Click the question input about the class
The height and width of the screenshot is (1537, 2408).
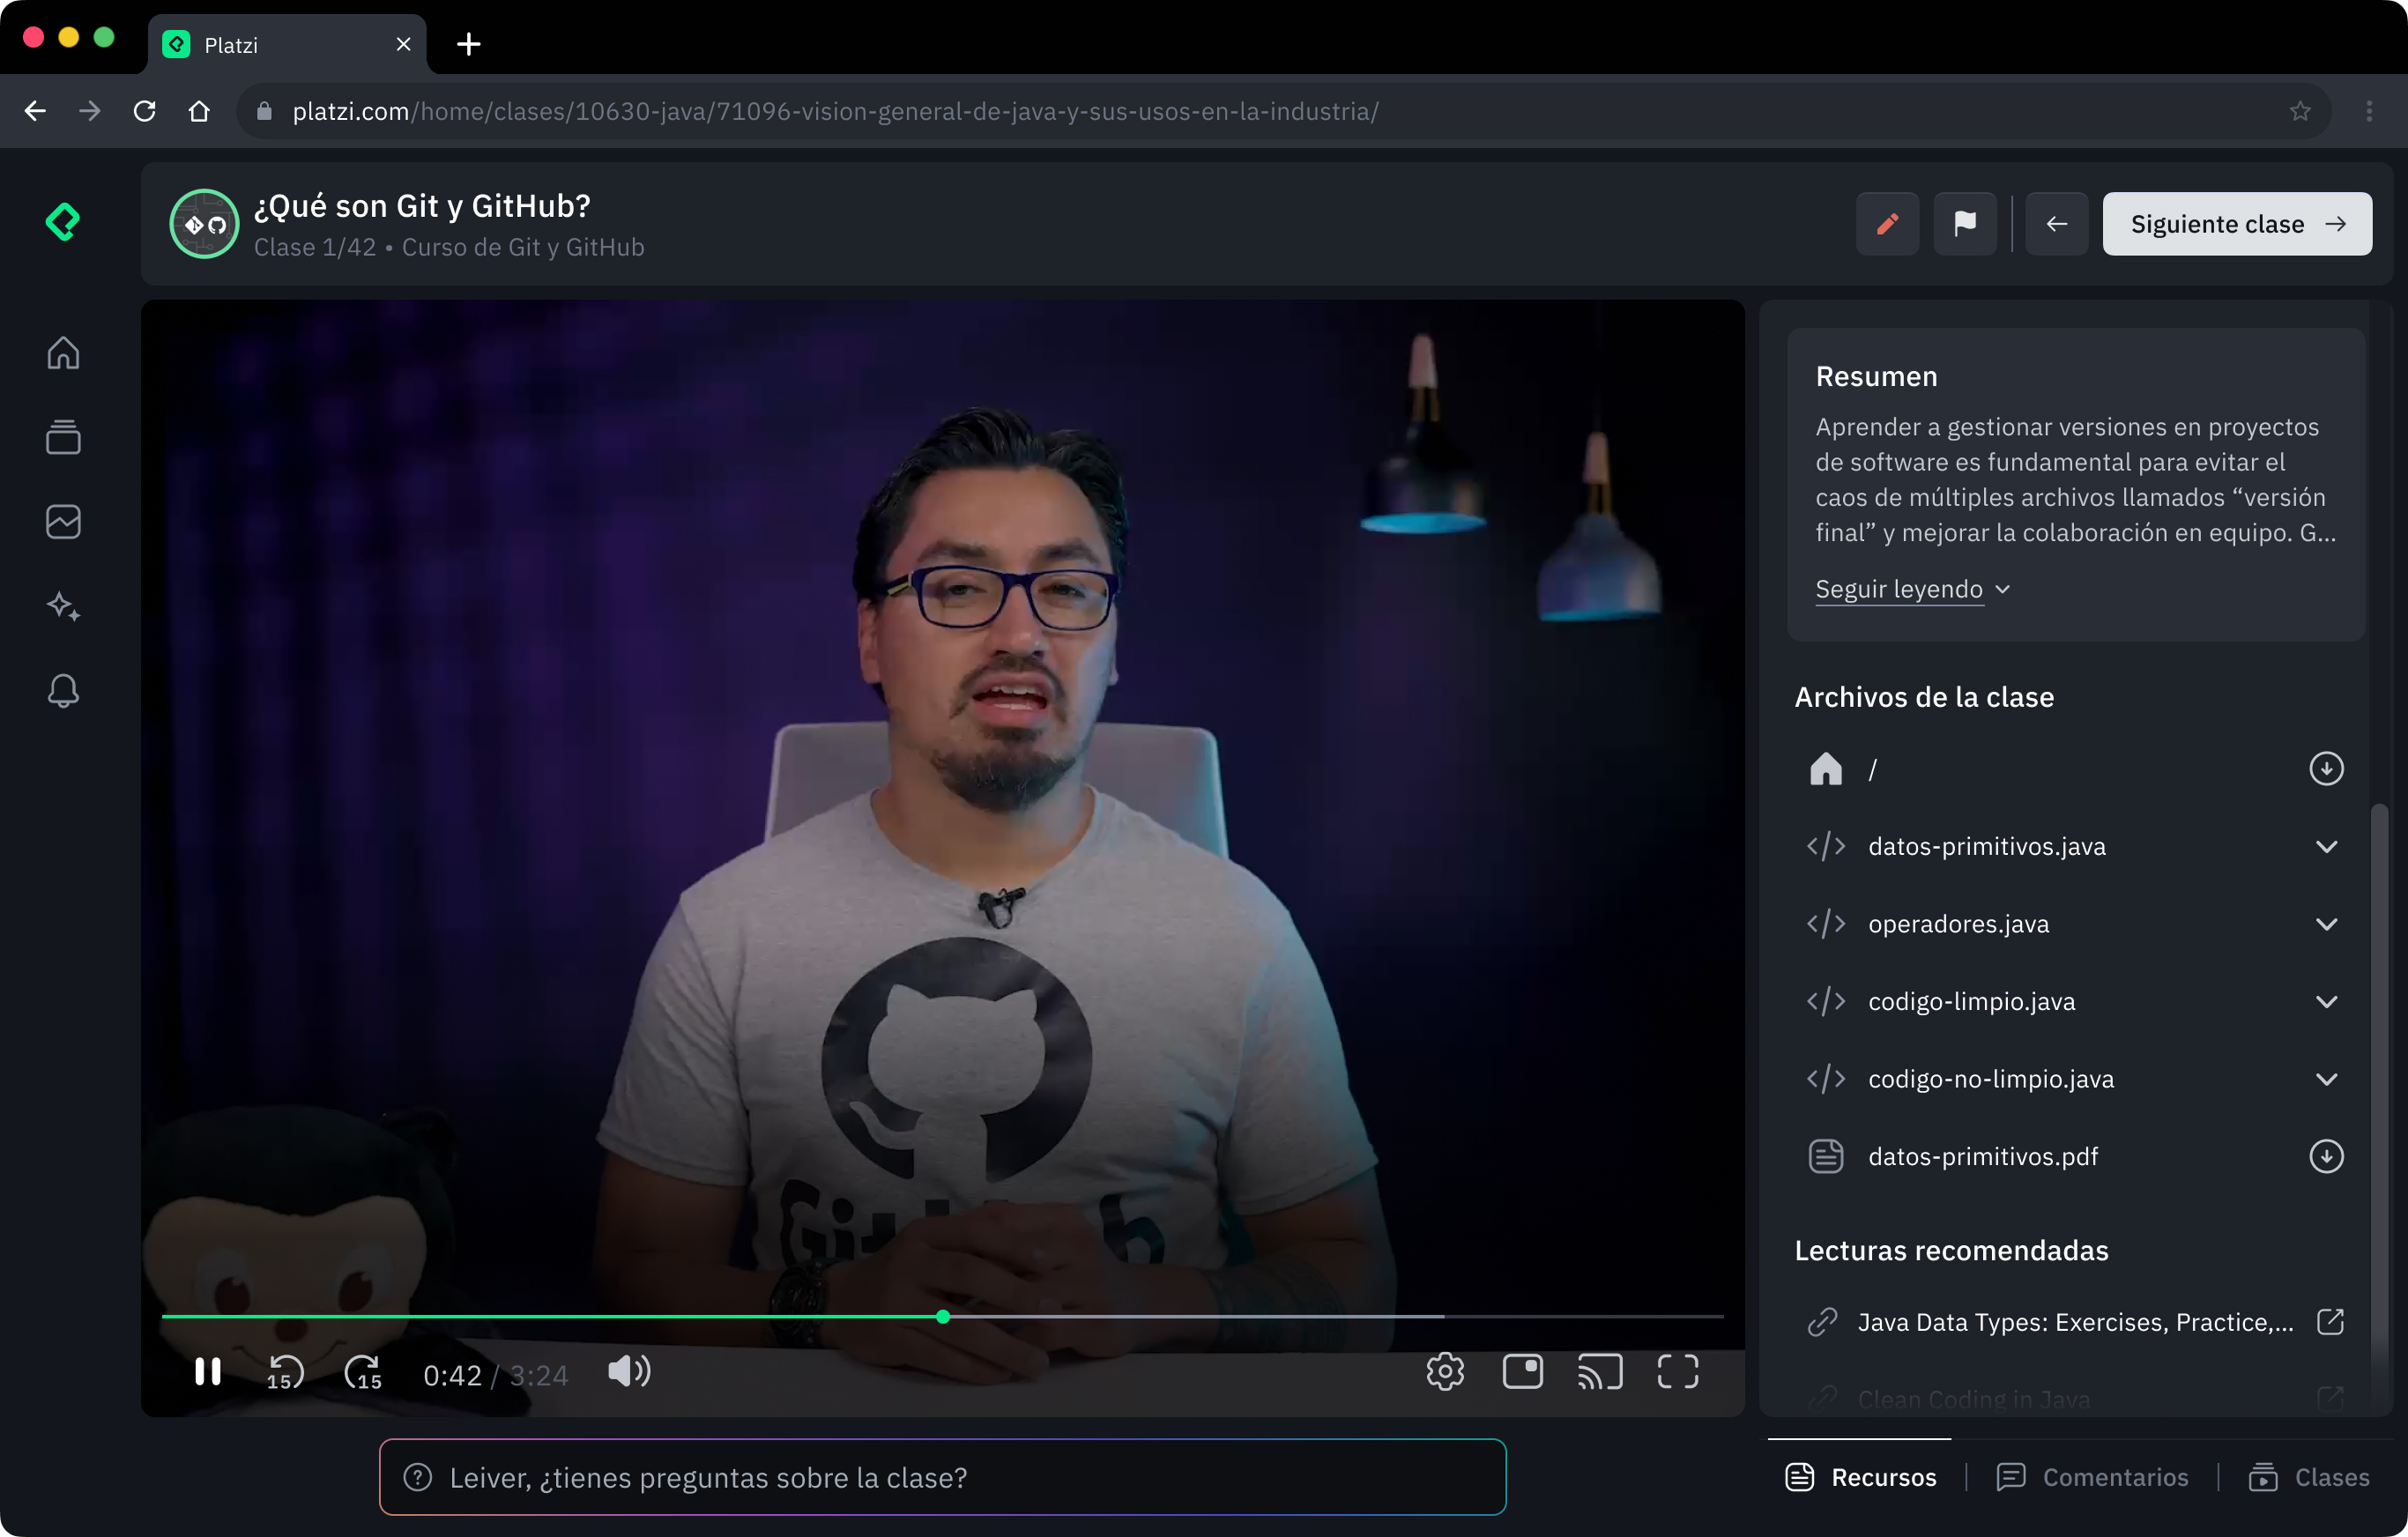(942, 1477)
